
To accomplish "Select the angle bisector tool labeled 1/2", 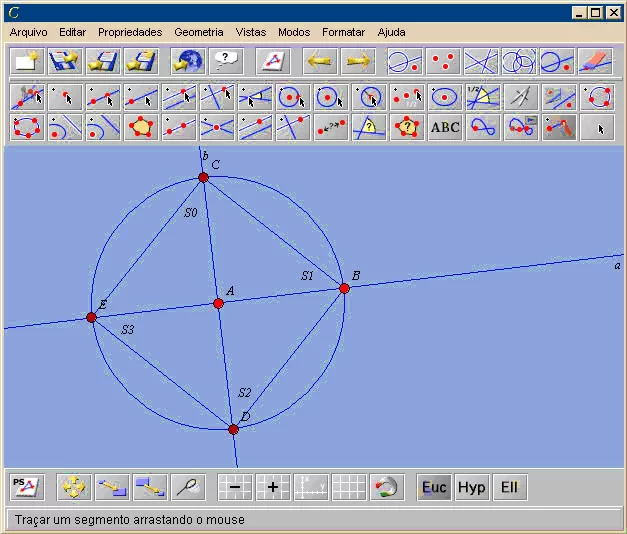I will coord(483,97).
